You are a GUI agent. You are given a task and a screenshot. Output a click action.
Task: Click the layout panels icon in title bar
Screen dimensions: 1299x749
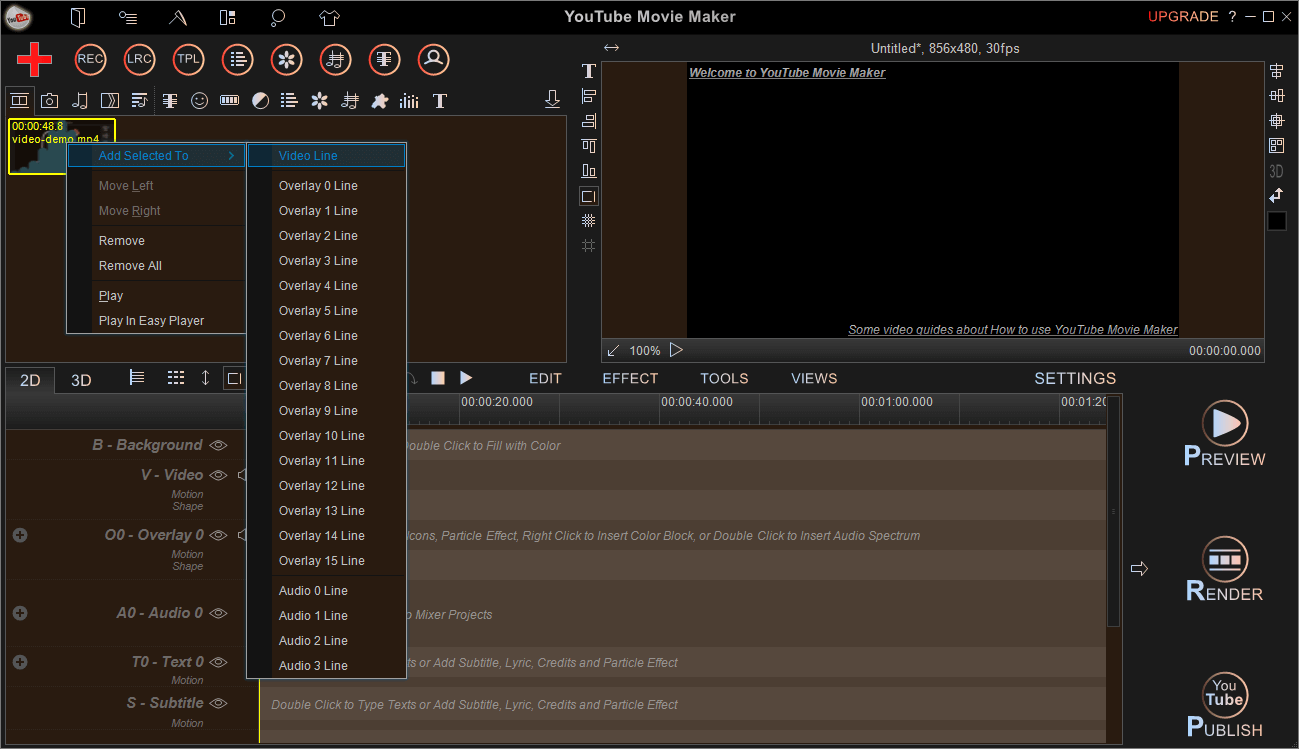228,17
